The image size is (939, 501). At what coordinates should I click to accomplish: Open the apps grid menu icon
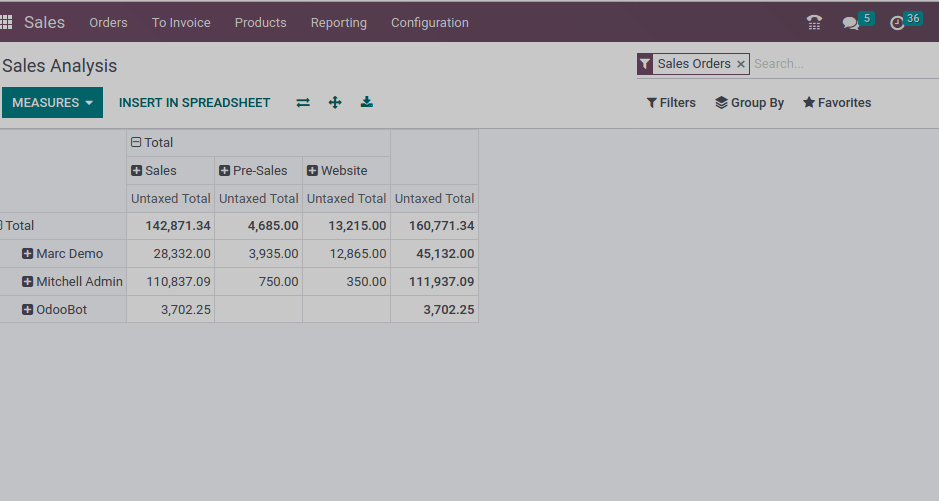[x=6, y=23]
